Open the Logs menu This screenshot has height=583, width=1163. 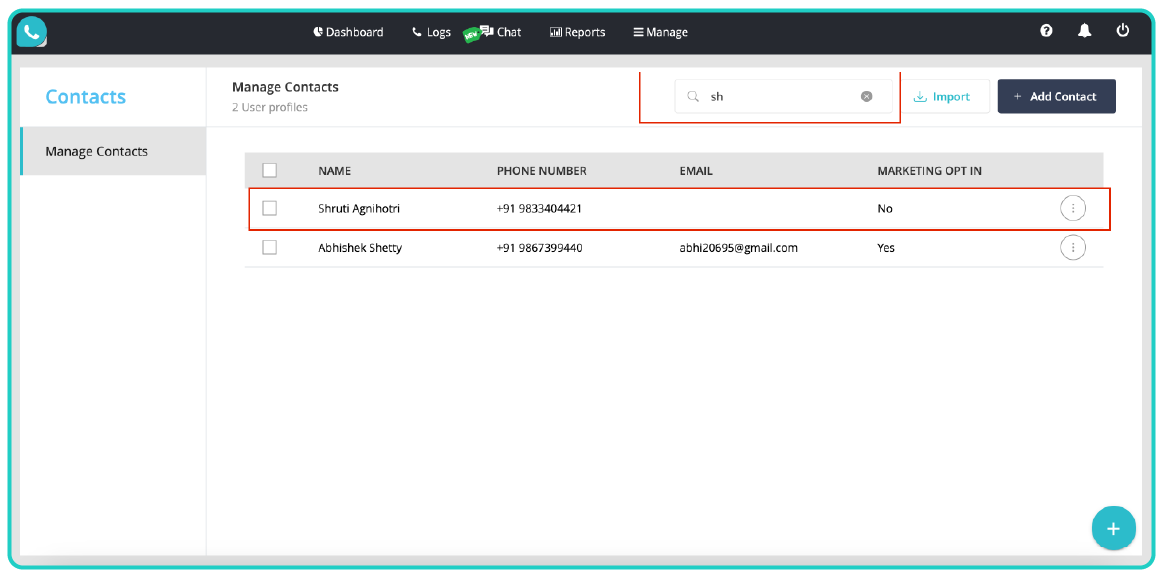(432, 32)
